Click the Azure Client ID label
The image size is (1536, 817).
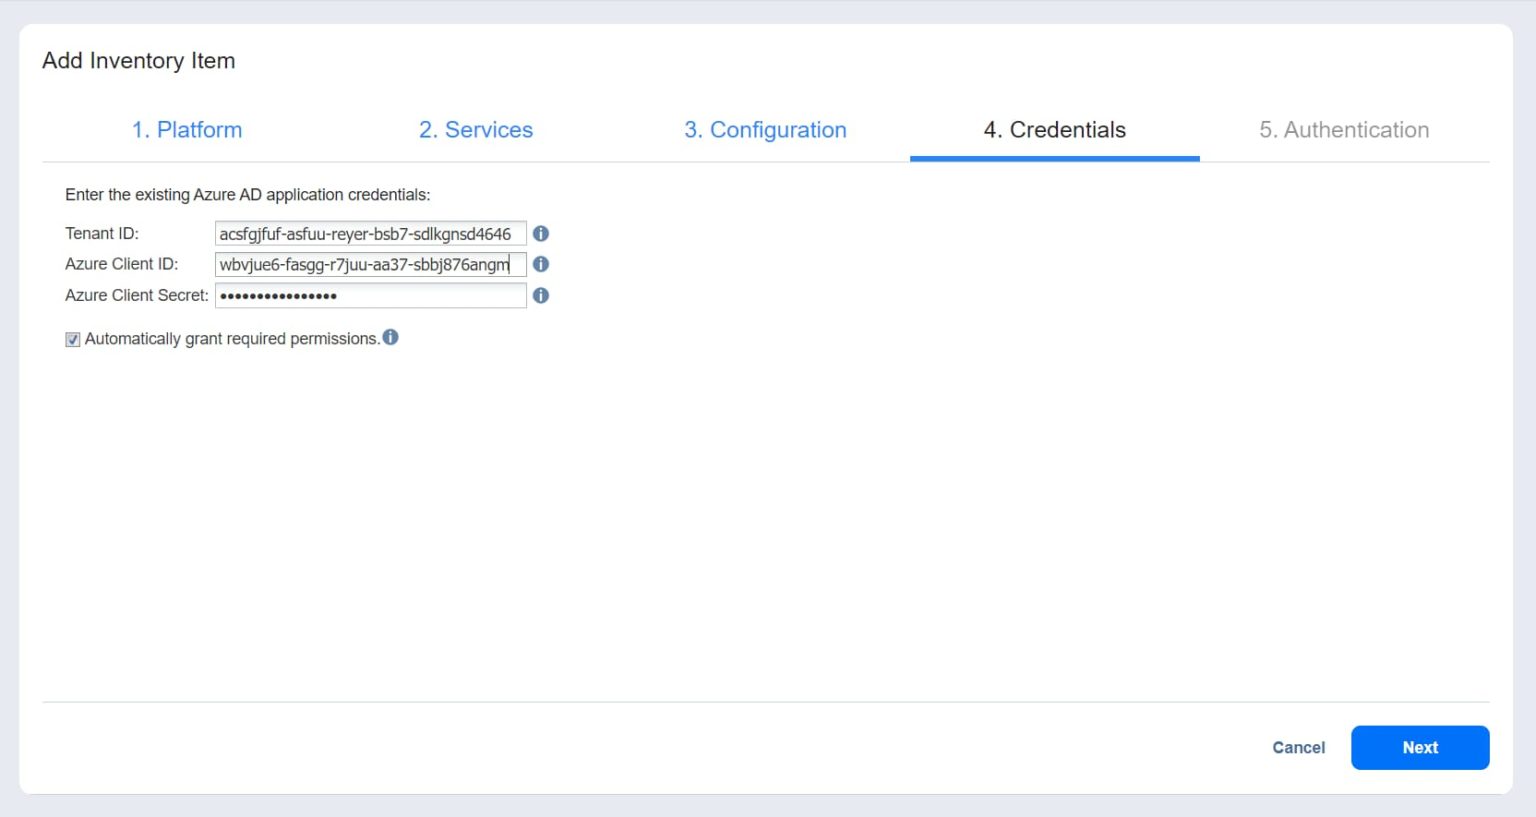[121, 264]
